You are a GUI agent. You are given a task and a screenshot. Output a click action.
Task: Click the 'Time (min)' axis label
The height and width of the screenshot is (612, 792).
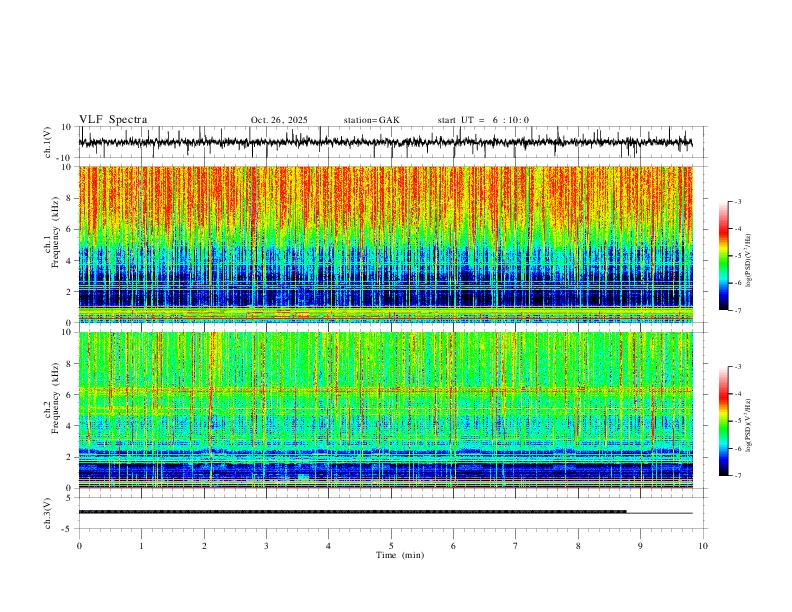[400, 555]
